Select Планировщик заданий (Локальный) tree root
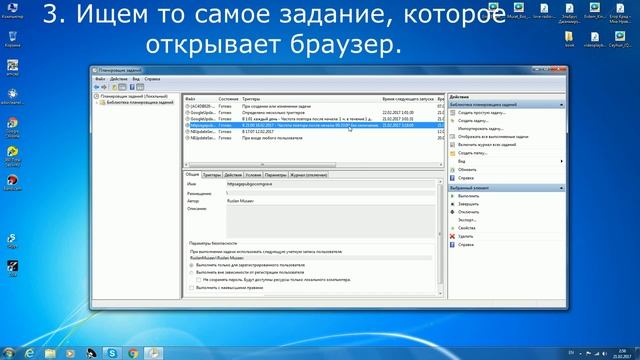This screenshot has width=640, height=360. pyautogui.click(x=134, y=96)
